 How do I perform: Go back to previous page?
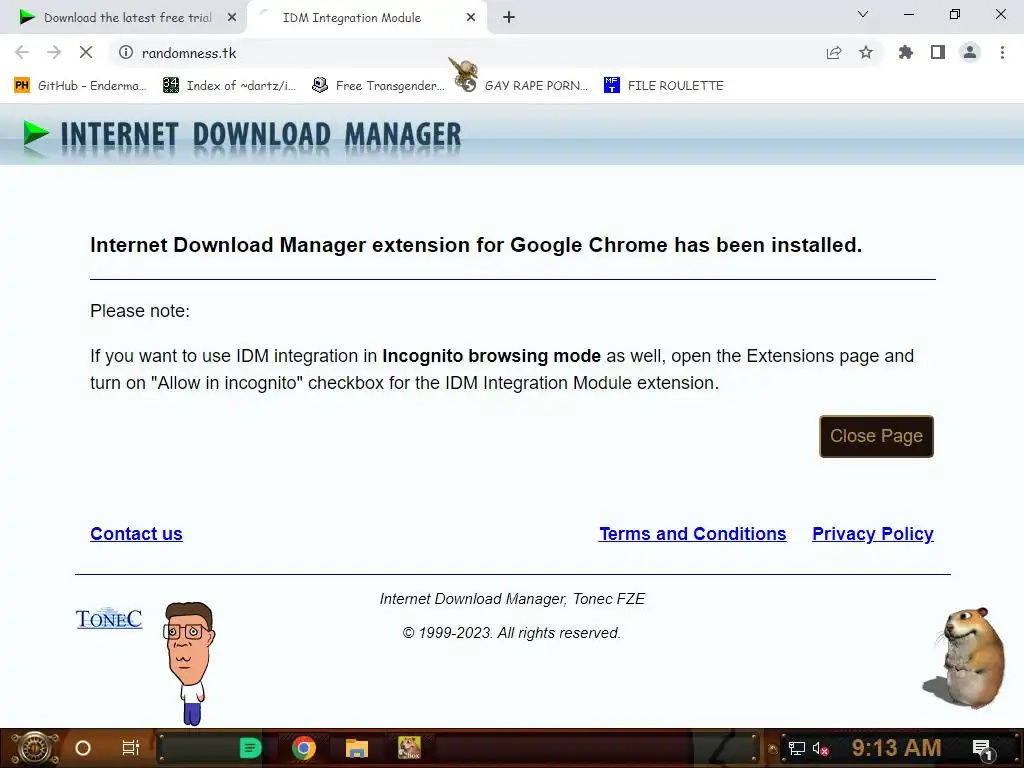[x=22, y=52]
